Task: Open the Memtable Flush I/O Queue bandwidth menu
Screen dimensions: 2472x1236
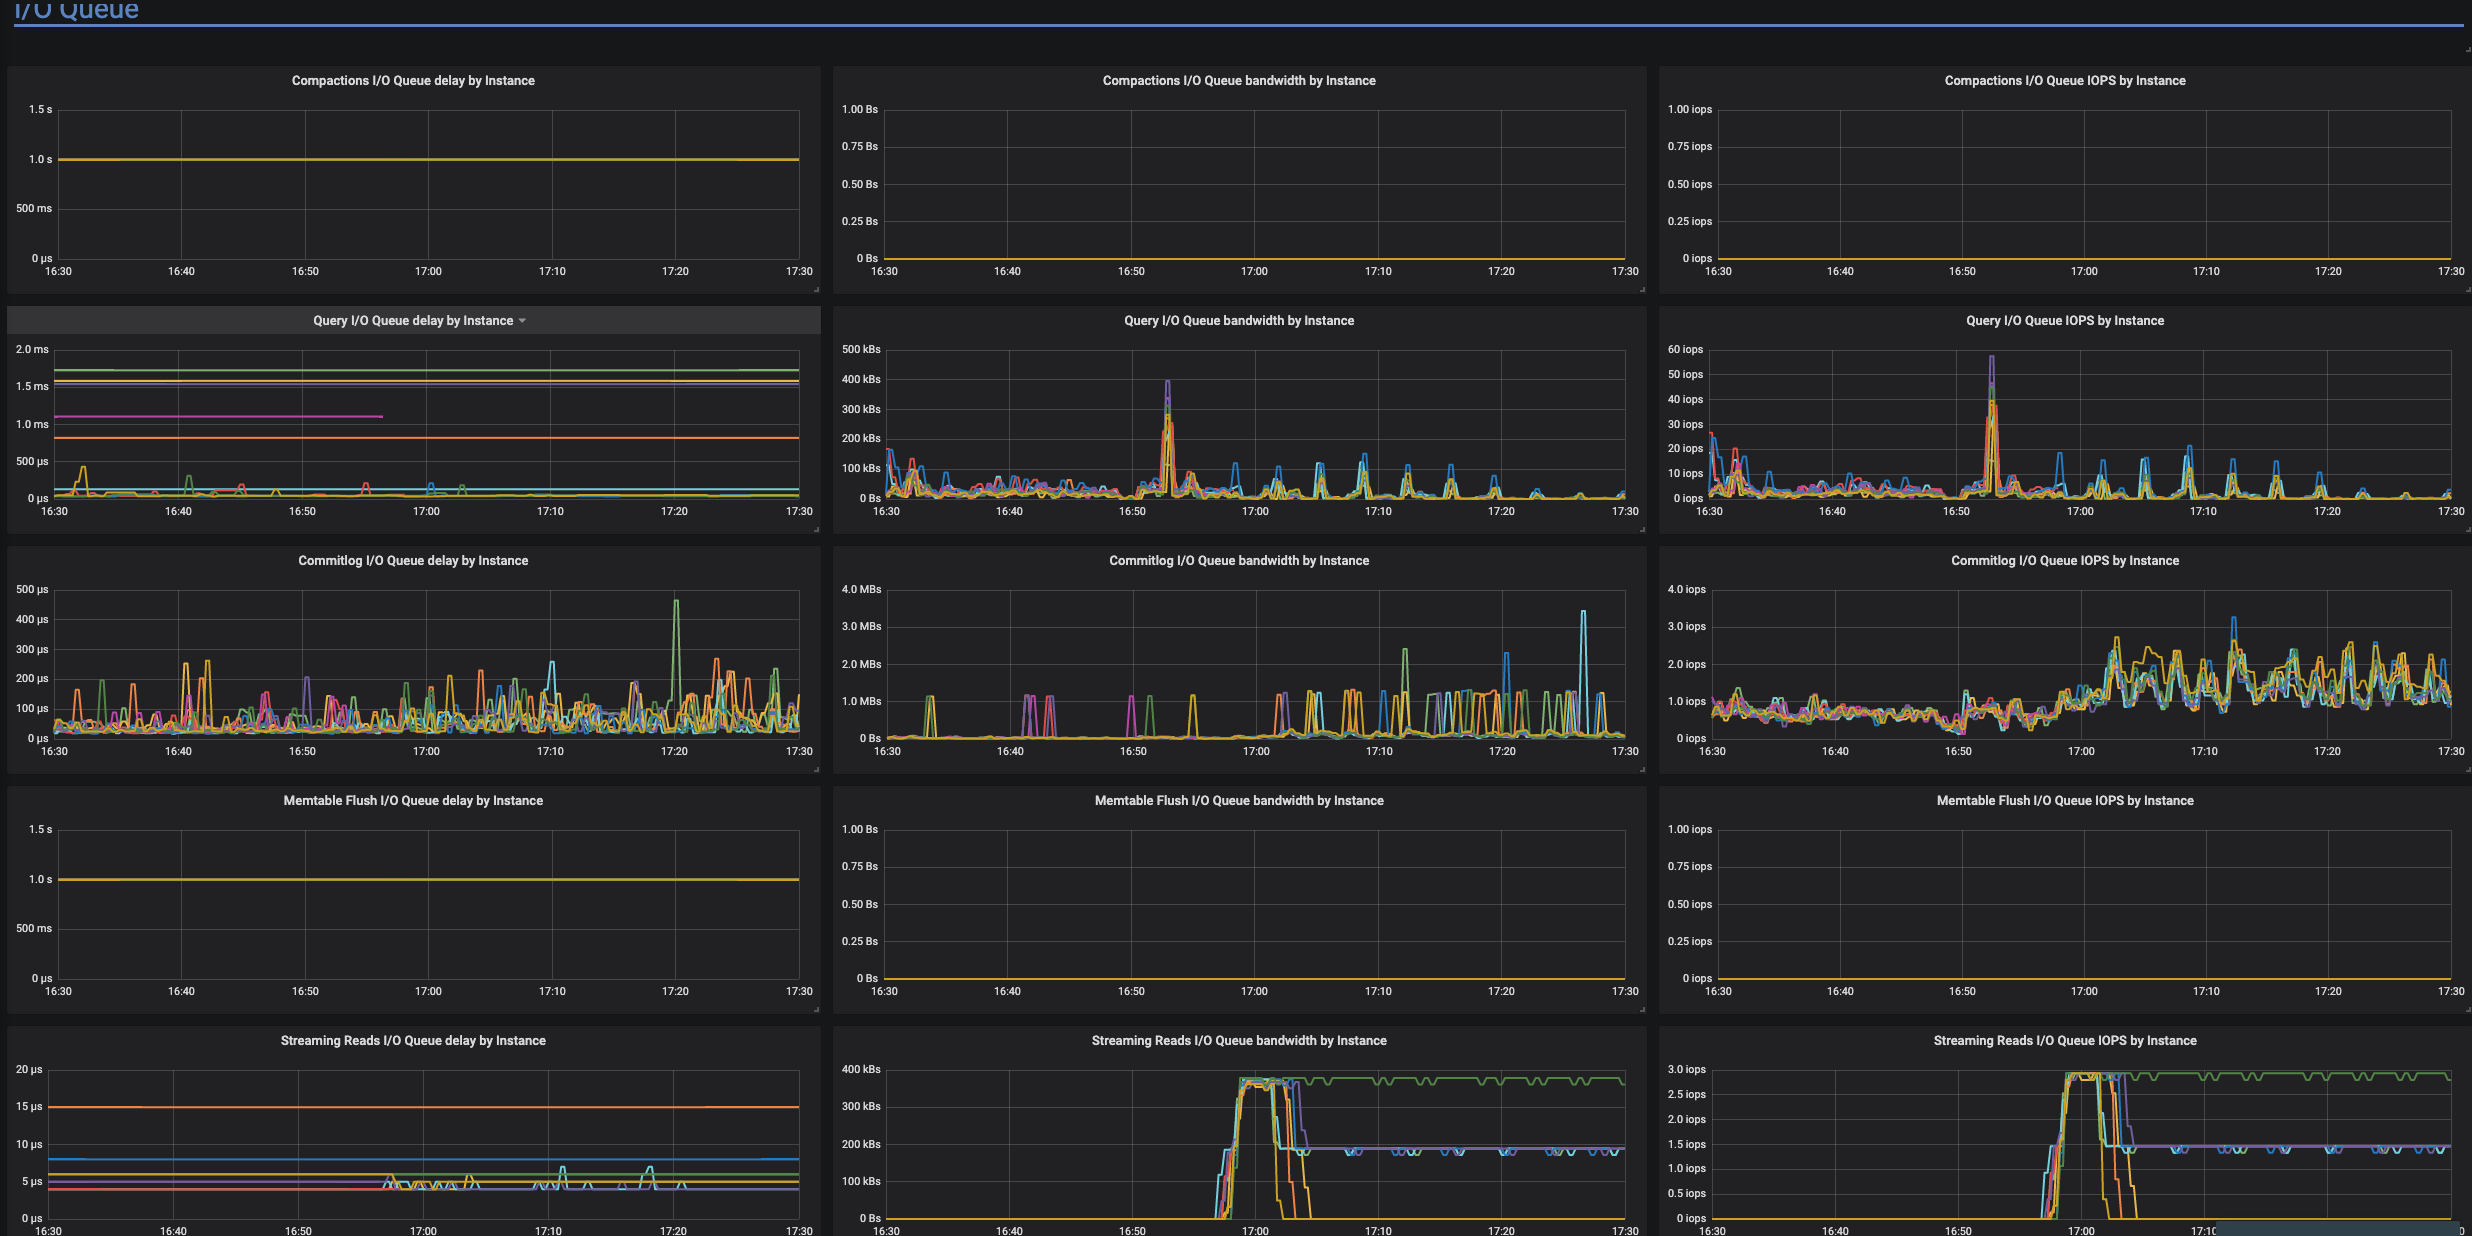Action: 1239,800
